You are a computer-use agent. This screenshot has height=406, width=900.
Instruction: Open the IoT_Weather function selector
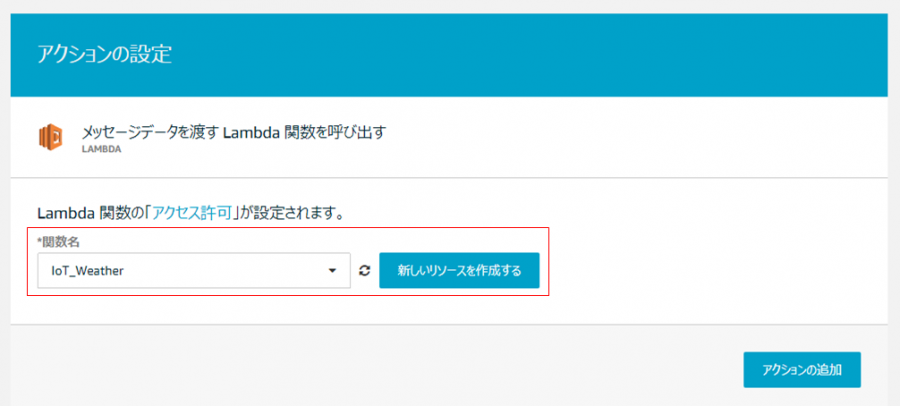194,270
